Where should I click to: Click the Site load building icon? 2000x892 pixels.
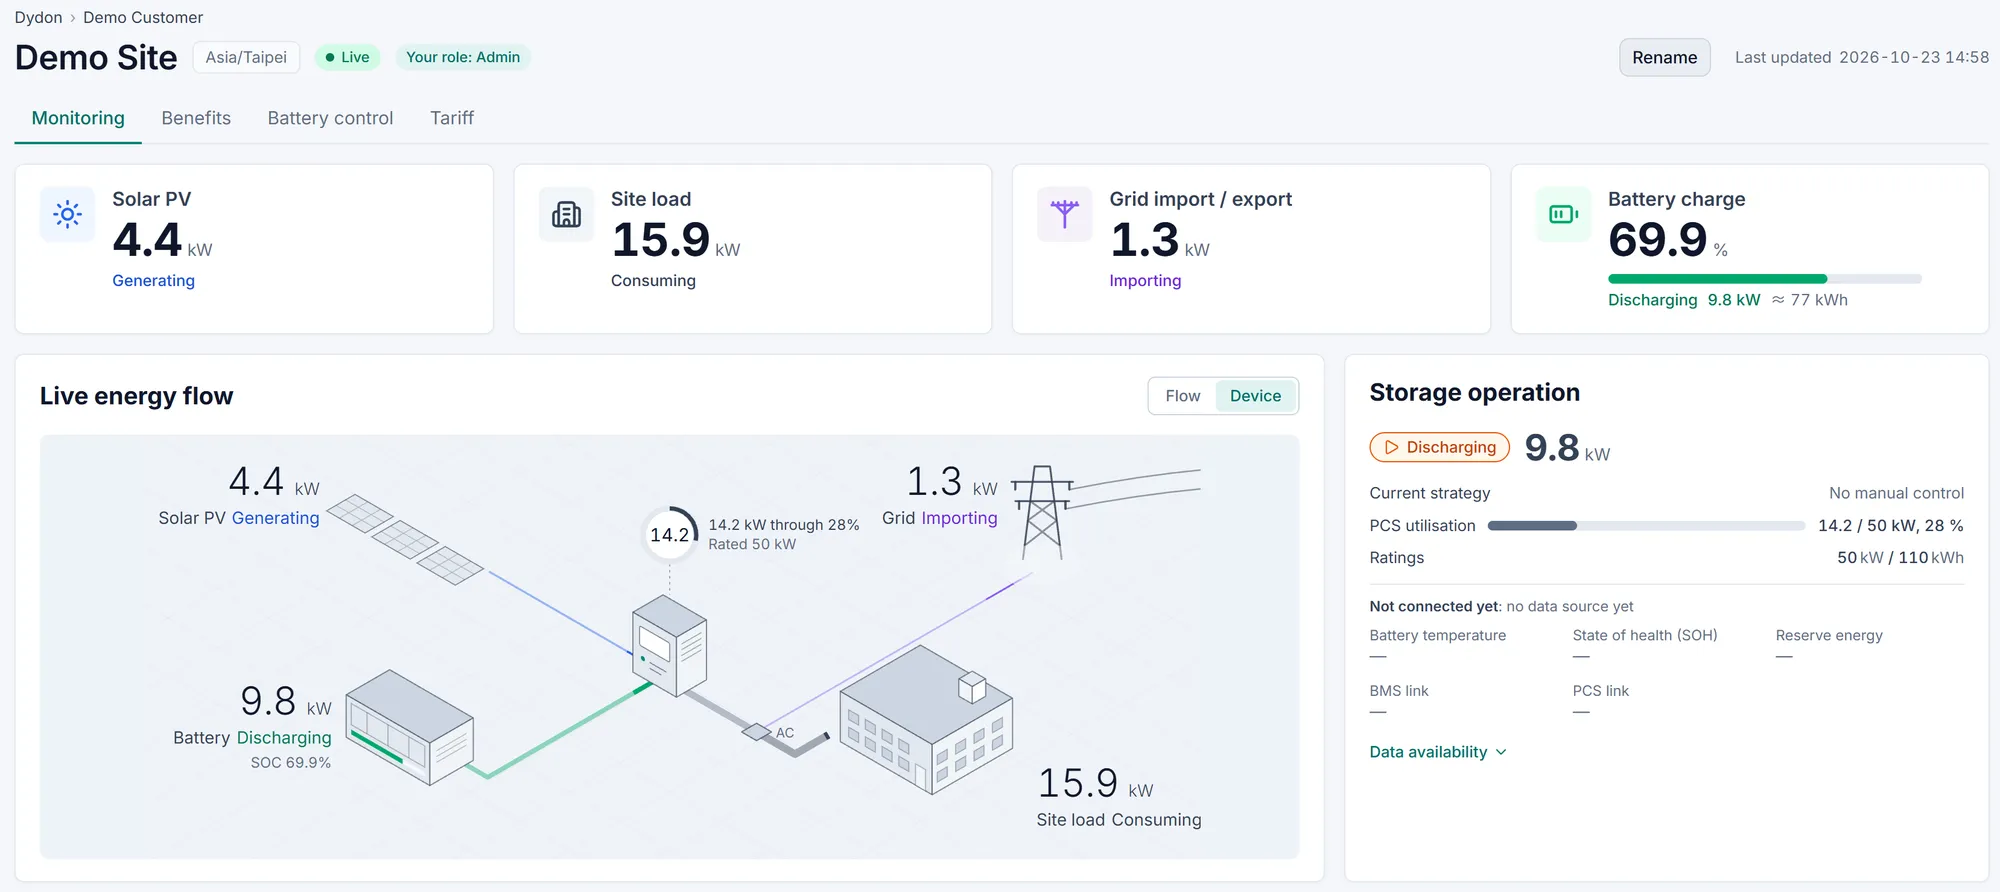[566, 214]
